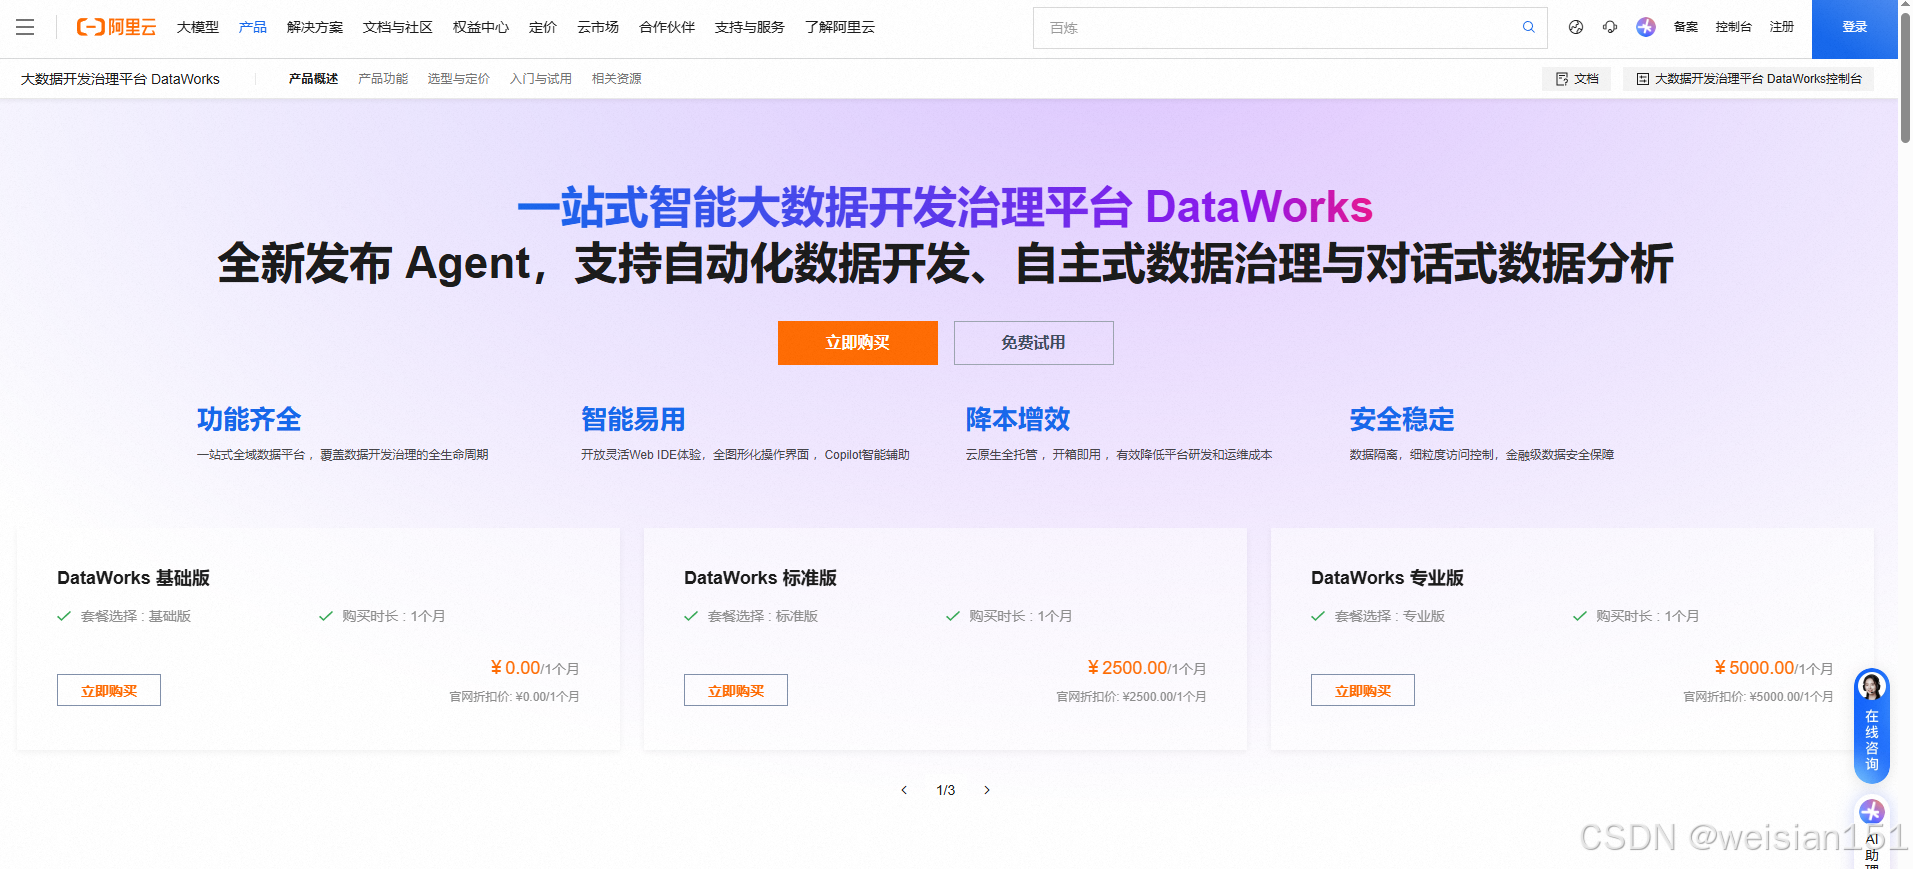Open the 合作伙伴 menu
The image size is (1913, 869).
(x=667, y=27)
